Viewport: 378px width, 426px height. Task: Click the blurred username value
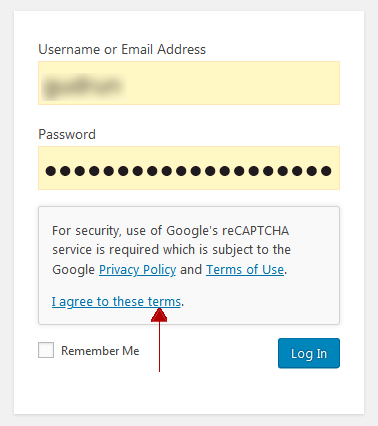coord(83,85)
